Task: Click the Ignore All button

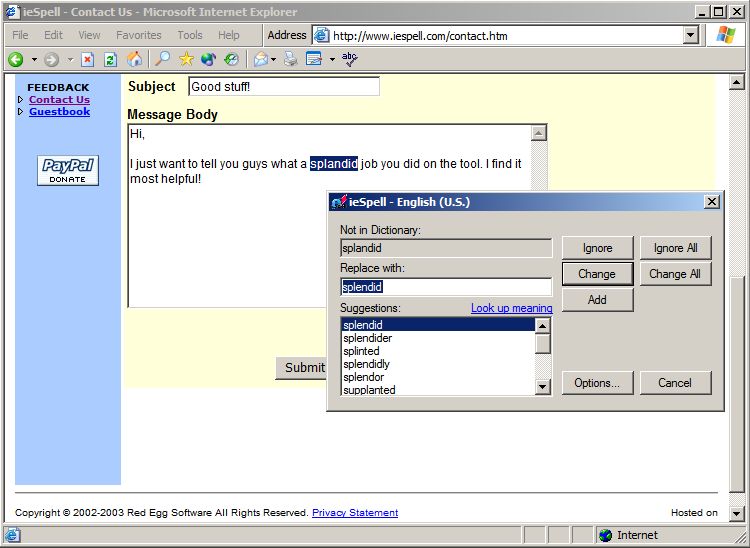Action: (x=675, y=248)
